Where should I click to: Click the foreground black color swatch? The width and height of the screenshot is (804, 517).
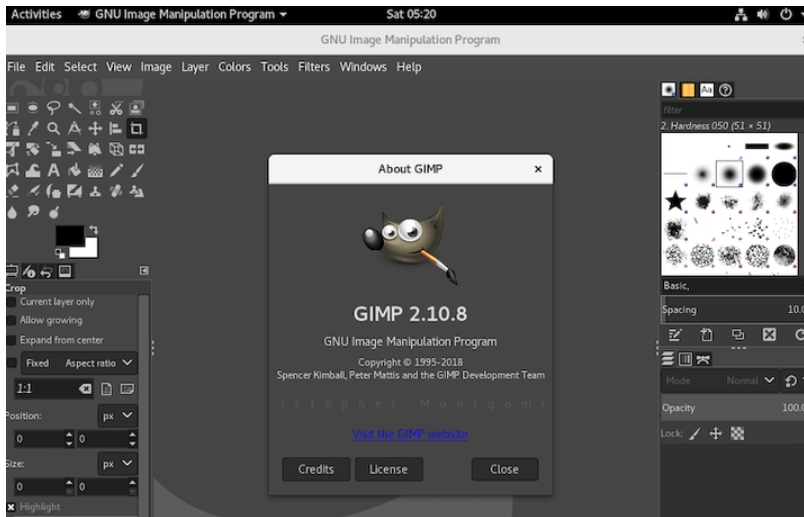(68, 234)
